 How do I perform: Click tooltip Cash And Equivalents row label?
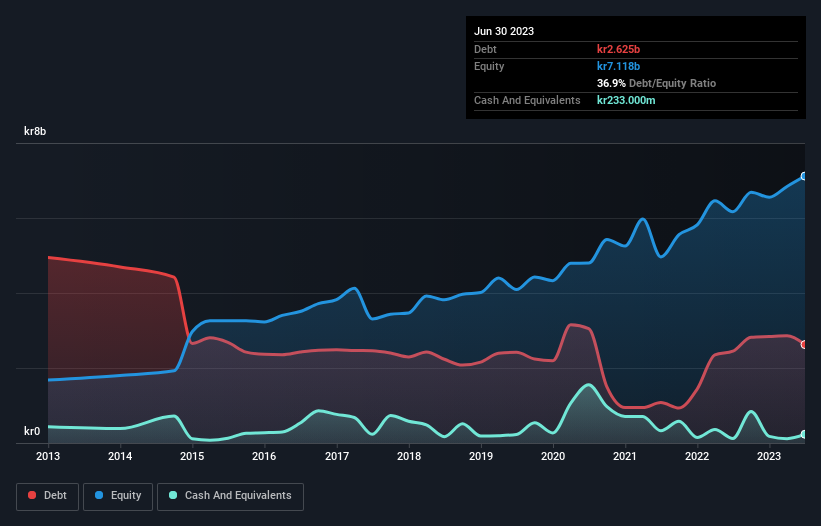click(x=527, y=100)
